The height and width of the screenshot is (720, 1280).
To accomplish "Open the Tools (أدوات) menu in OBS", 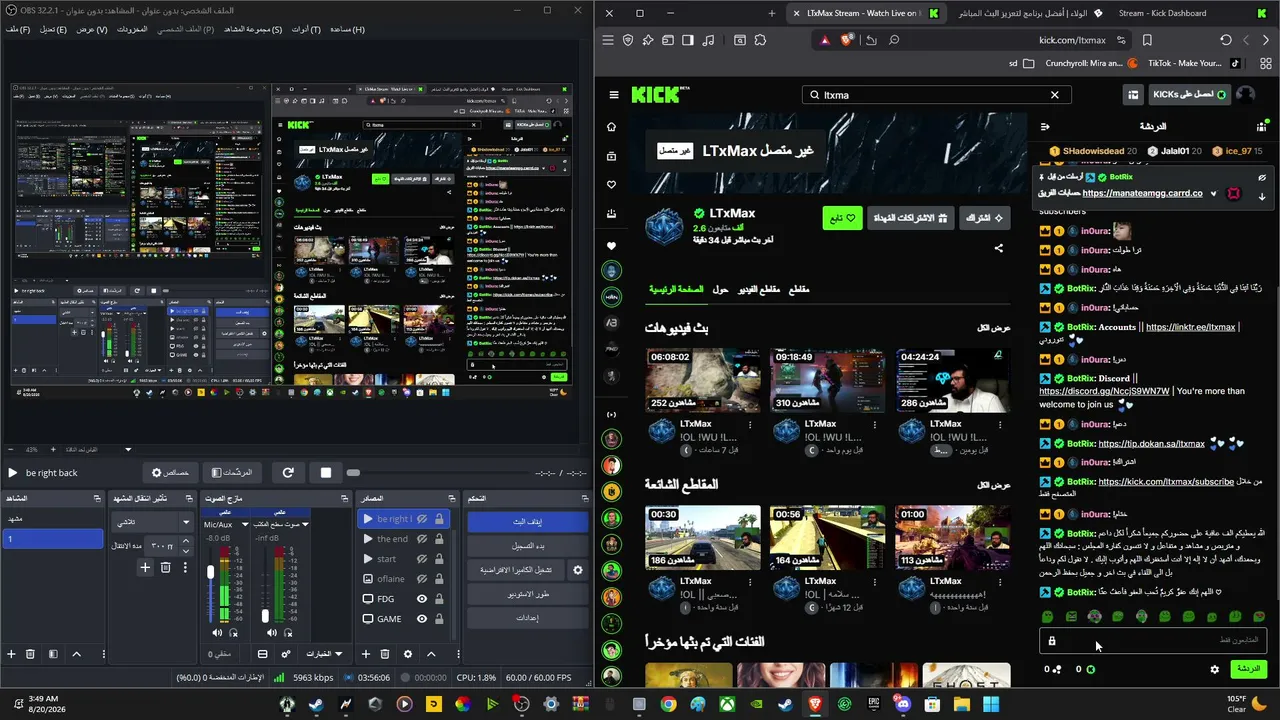I will 306,29.
